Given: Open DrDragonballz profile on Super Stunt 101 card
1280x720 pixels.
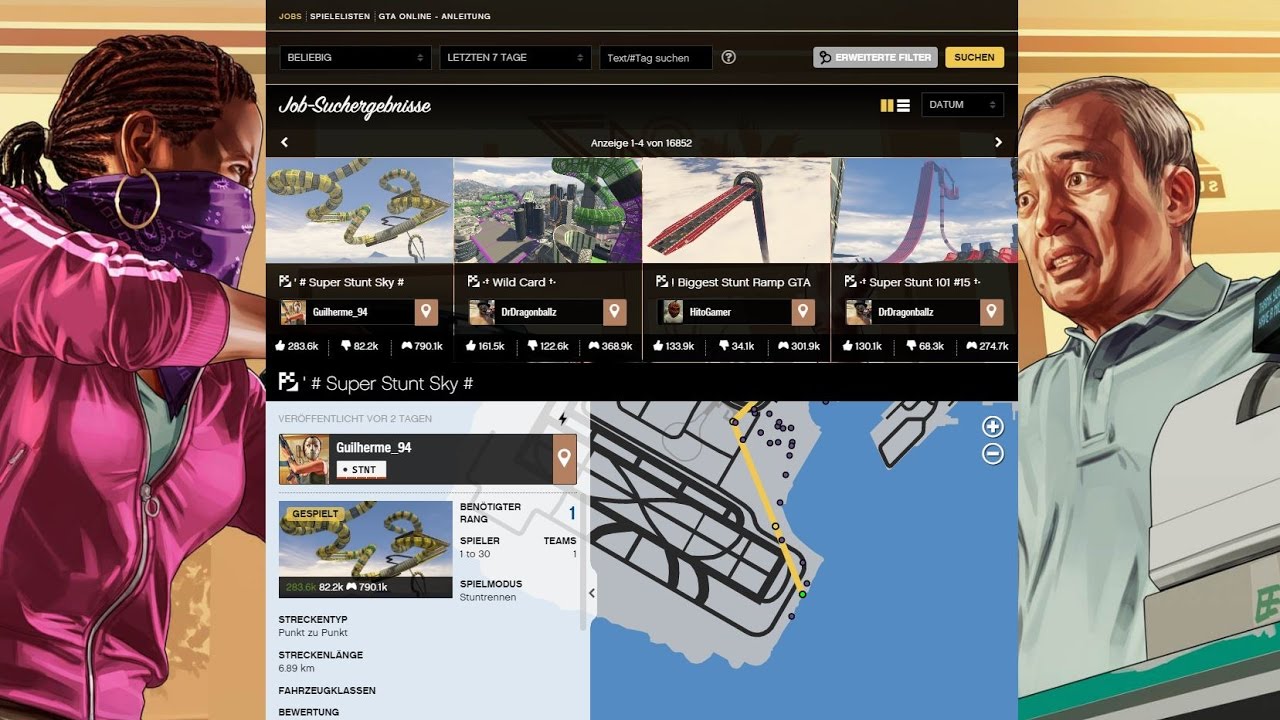Looking at the screenshot, I should point(911,312).
